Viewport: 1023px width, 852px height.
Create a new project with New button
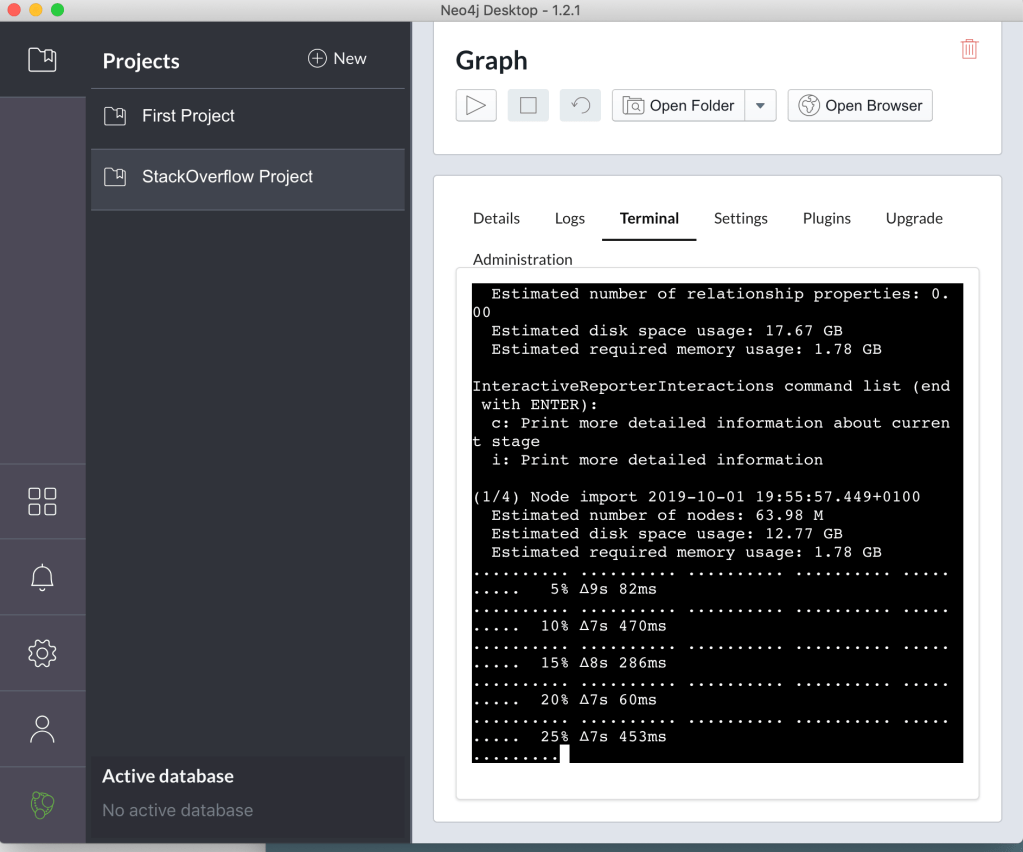coord(337,59)
